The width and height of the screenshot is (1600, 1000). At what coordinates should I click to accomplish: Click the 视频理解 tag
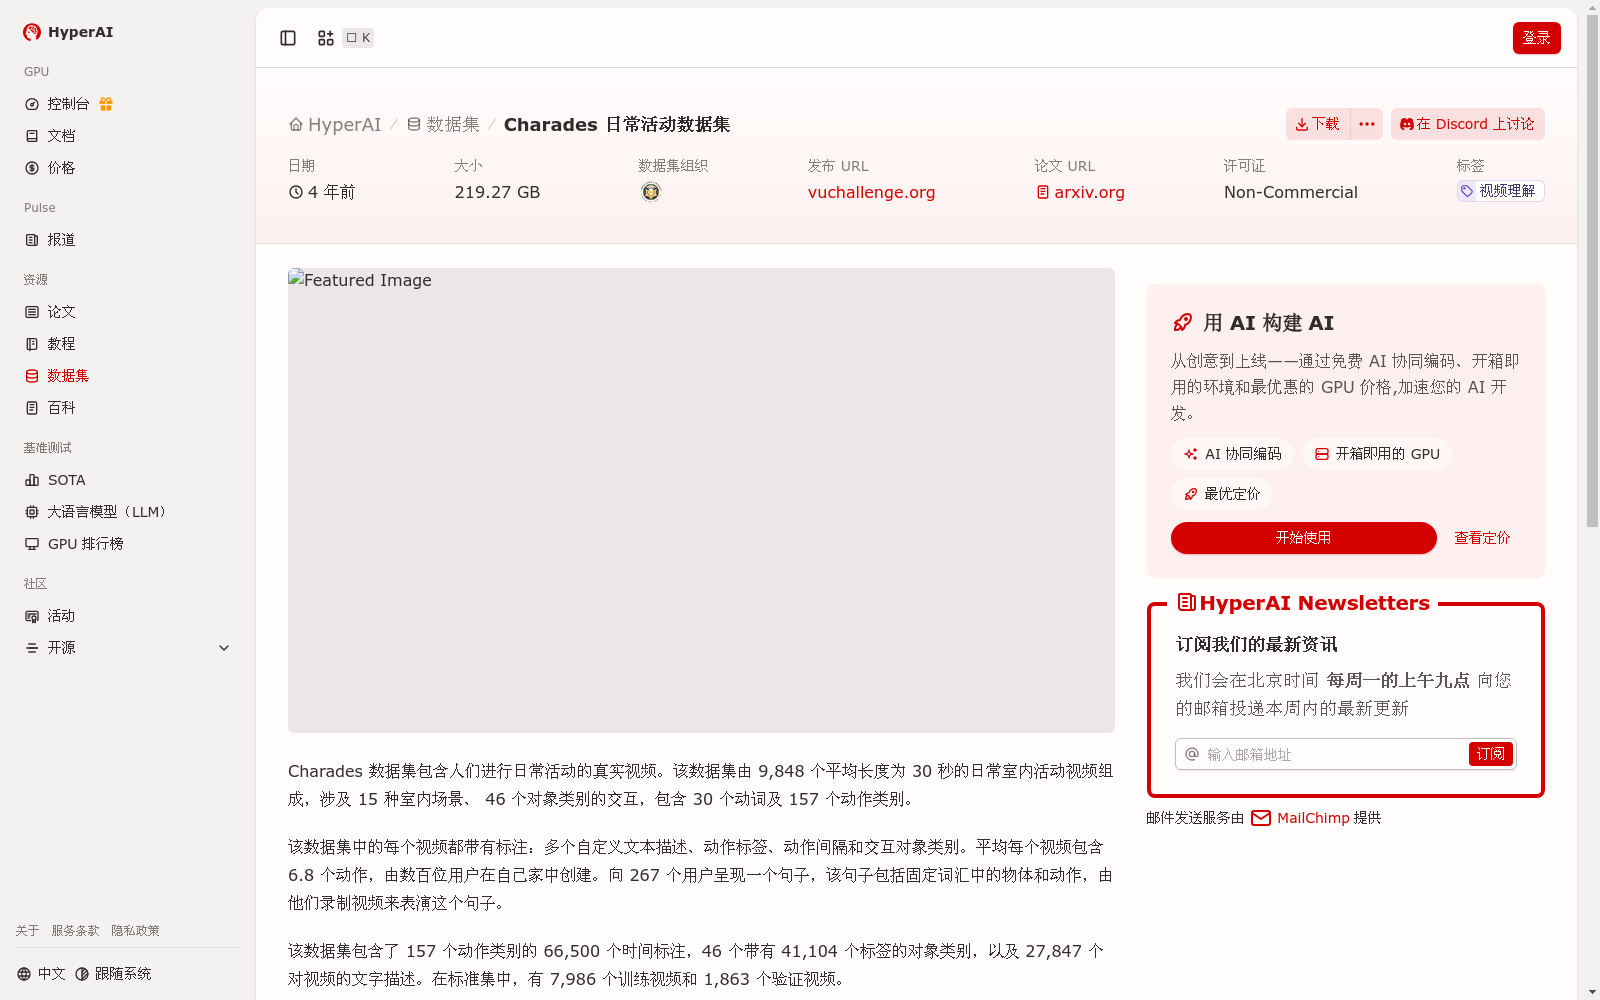pyautogui.click(x=1500, y=191)
